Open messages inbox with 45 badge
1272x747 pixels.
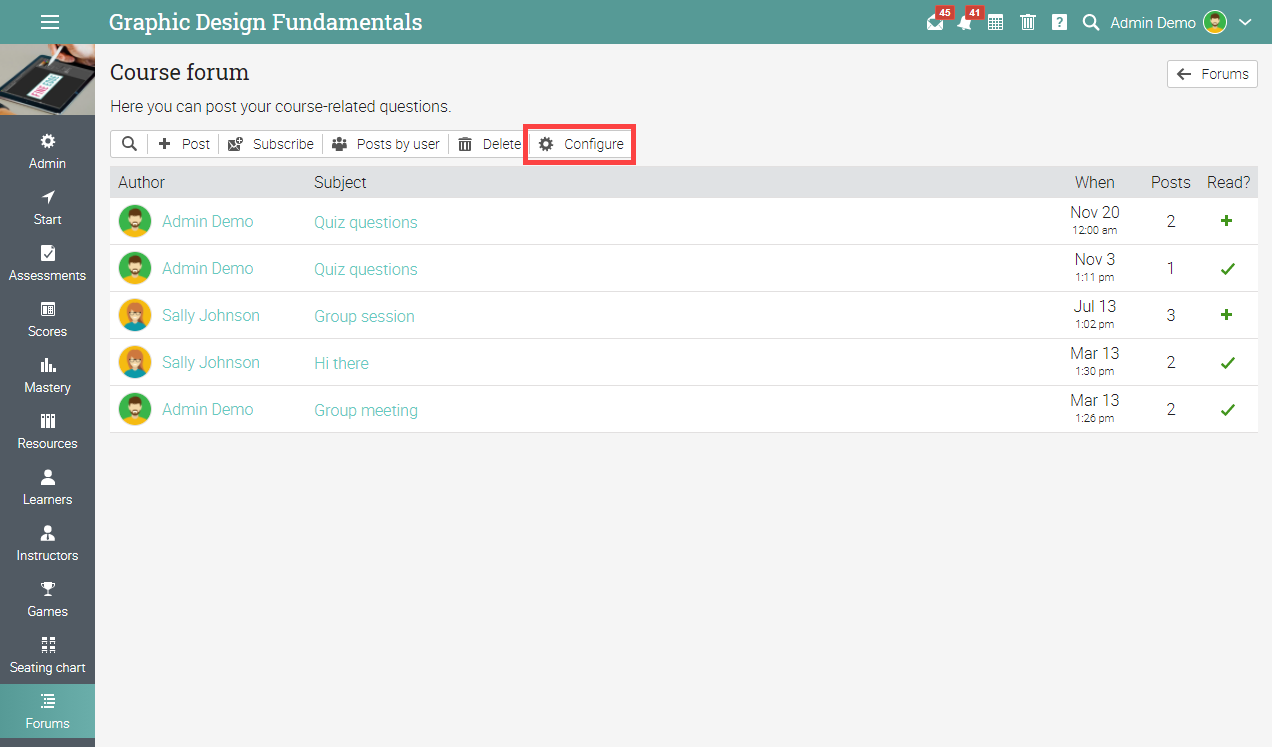[x=937, y=21]
